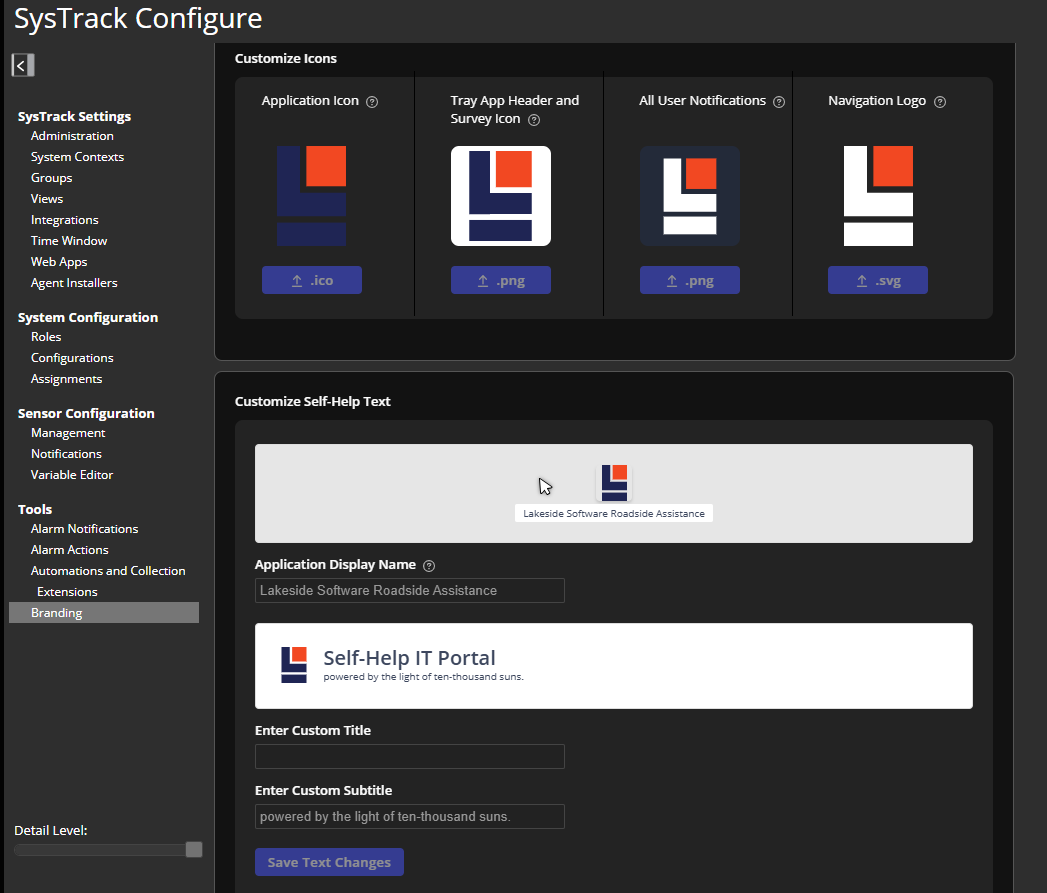Click the Lakeside logo in the display name preview
Image resolution: width=1047 pixels, height=893 pixels.
[x=614, y=482]
